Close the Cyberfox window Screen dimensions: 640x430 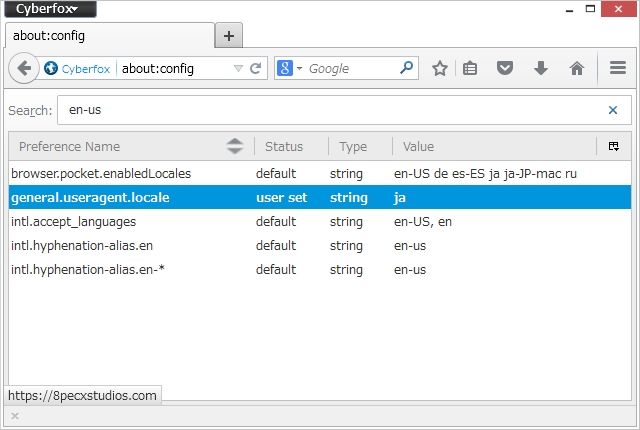(618, 9)
